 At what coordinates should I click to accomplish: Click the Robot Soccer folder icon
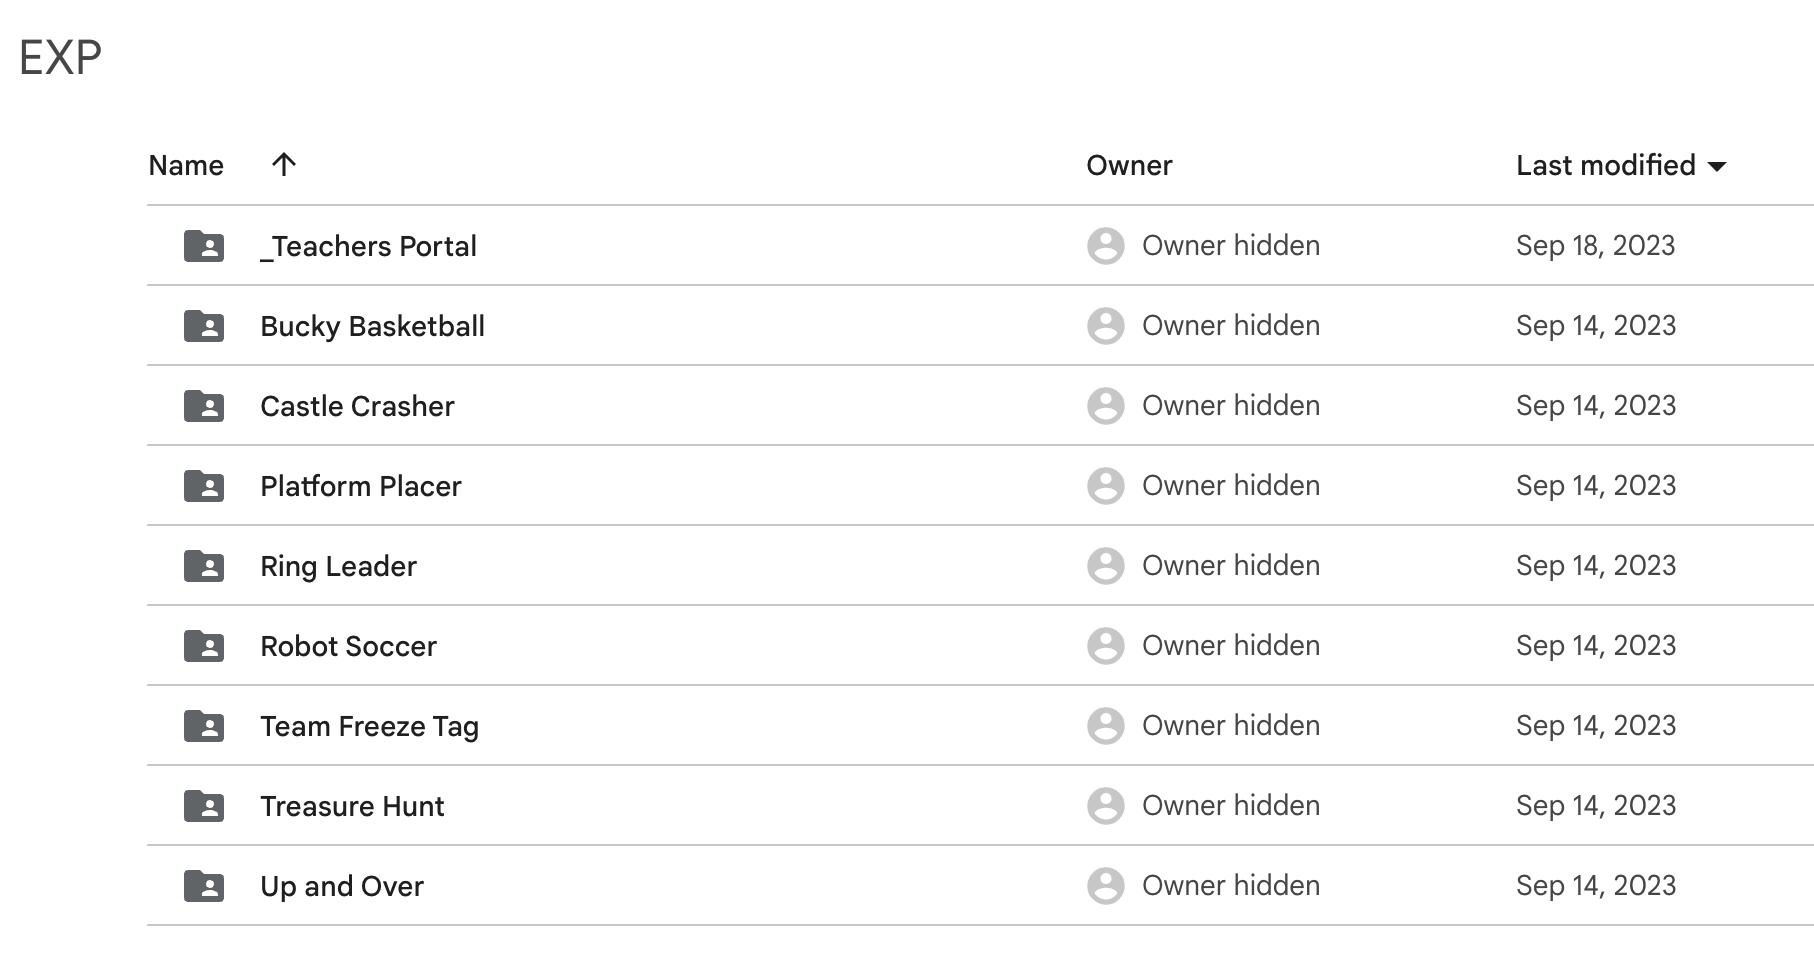coord(203,646)
